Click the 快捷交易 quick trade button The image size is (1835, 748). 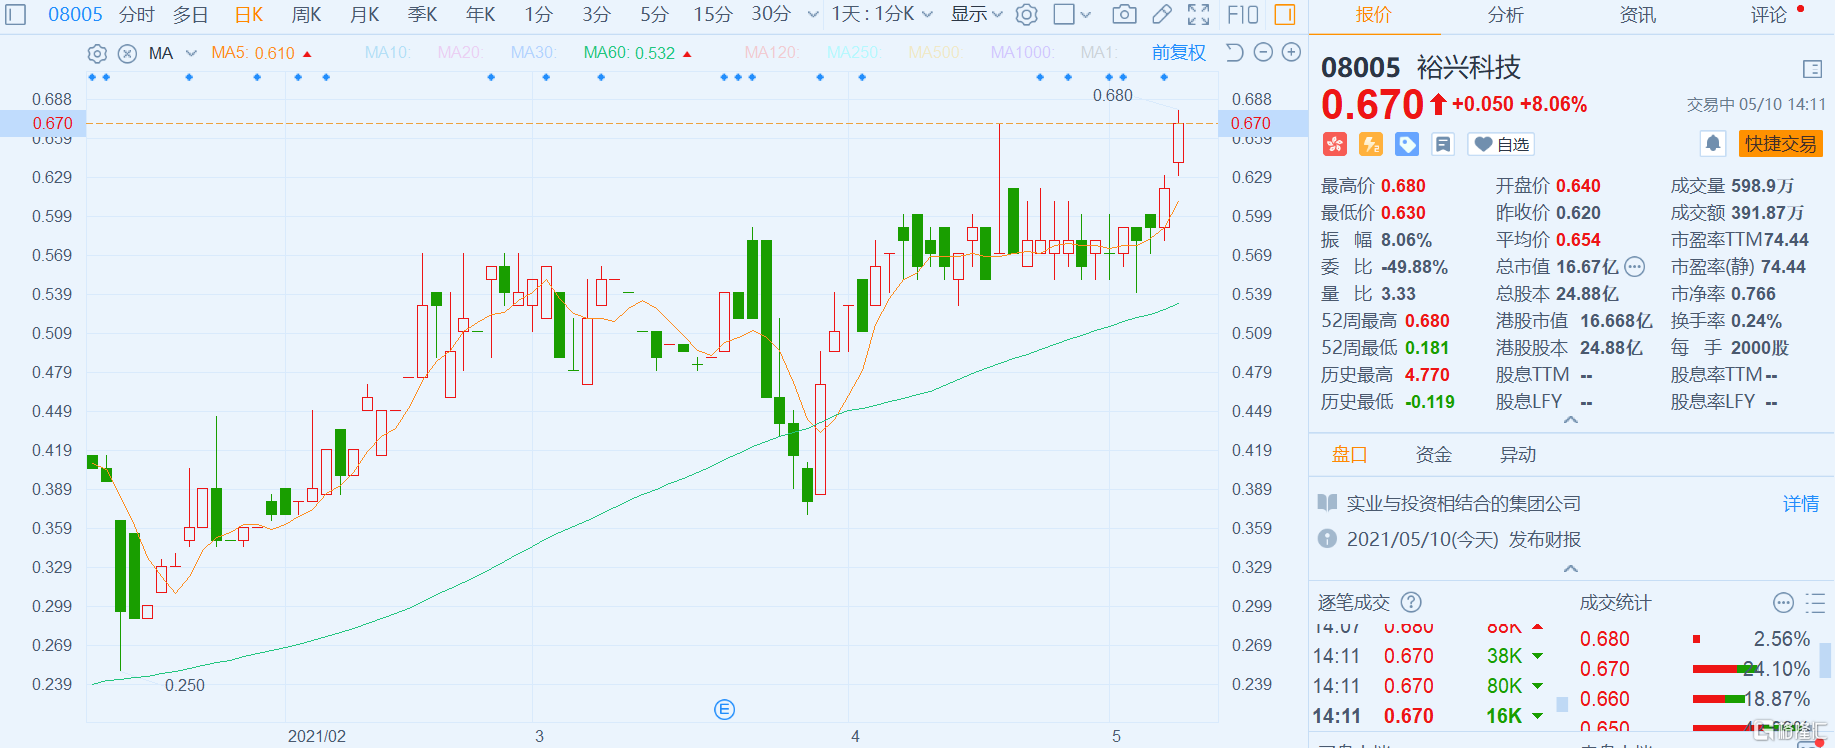click(x=1780, y=144)
